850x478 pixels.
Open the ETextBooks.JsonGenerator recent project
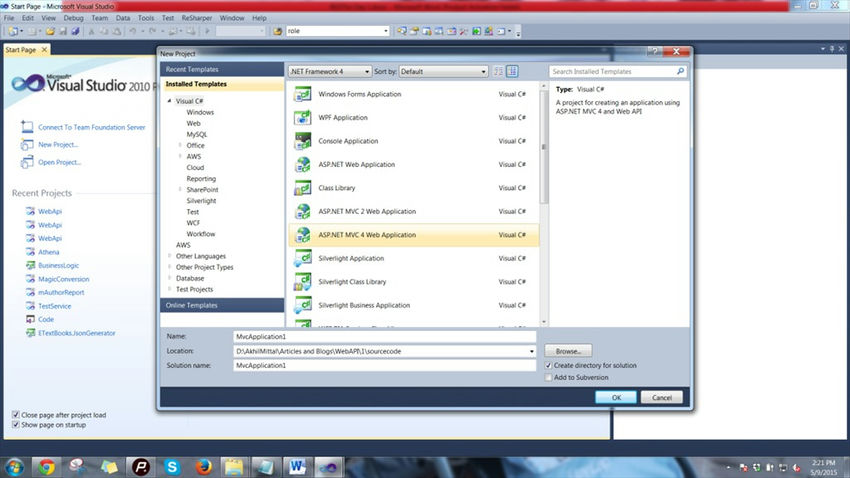click(x=76, y=333)
